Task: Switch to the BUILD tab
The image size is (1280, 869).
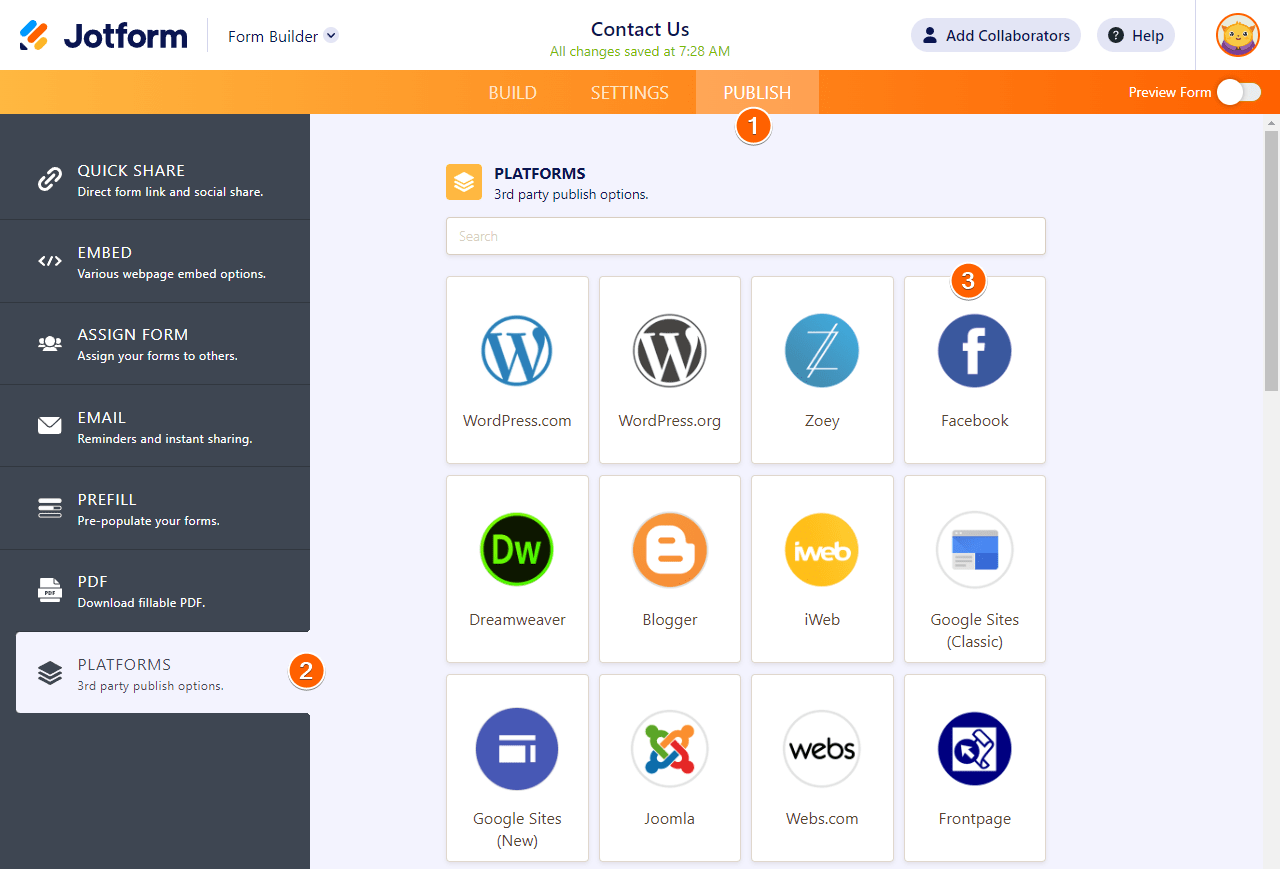Action: click(513, 92)
